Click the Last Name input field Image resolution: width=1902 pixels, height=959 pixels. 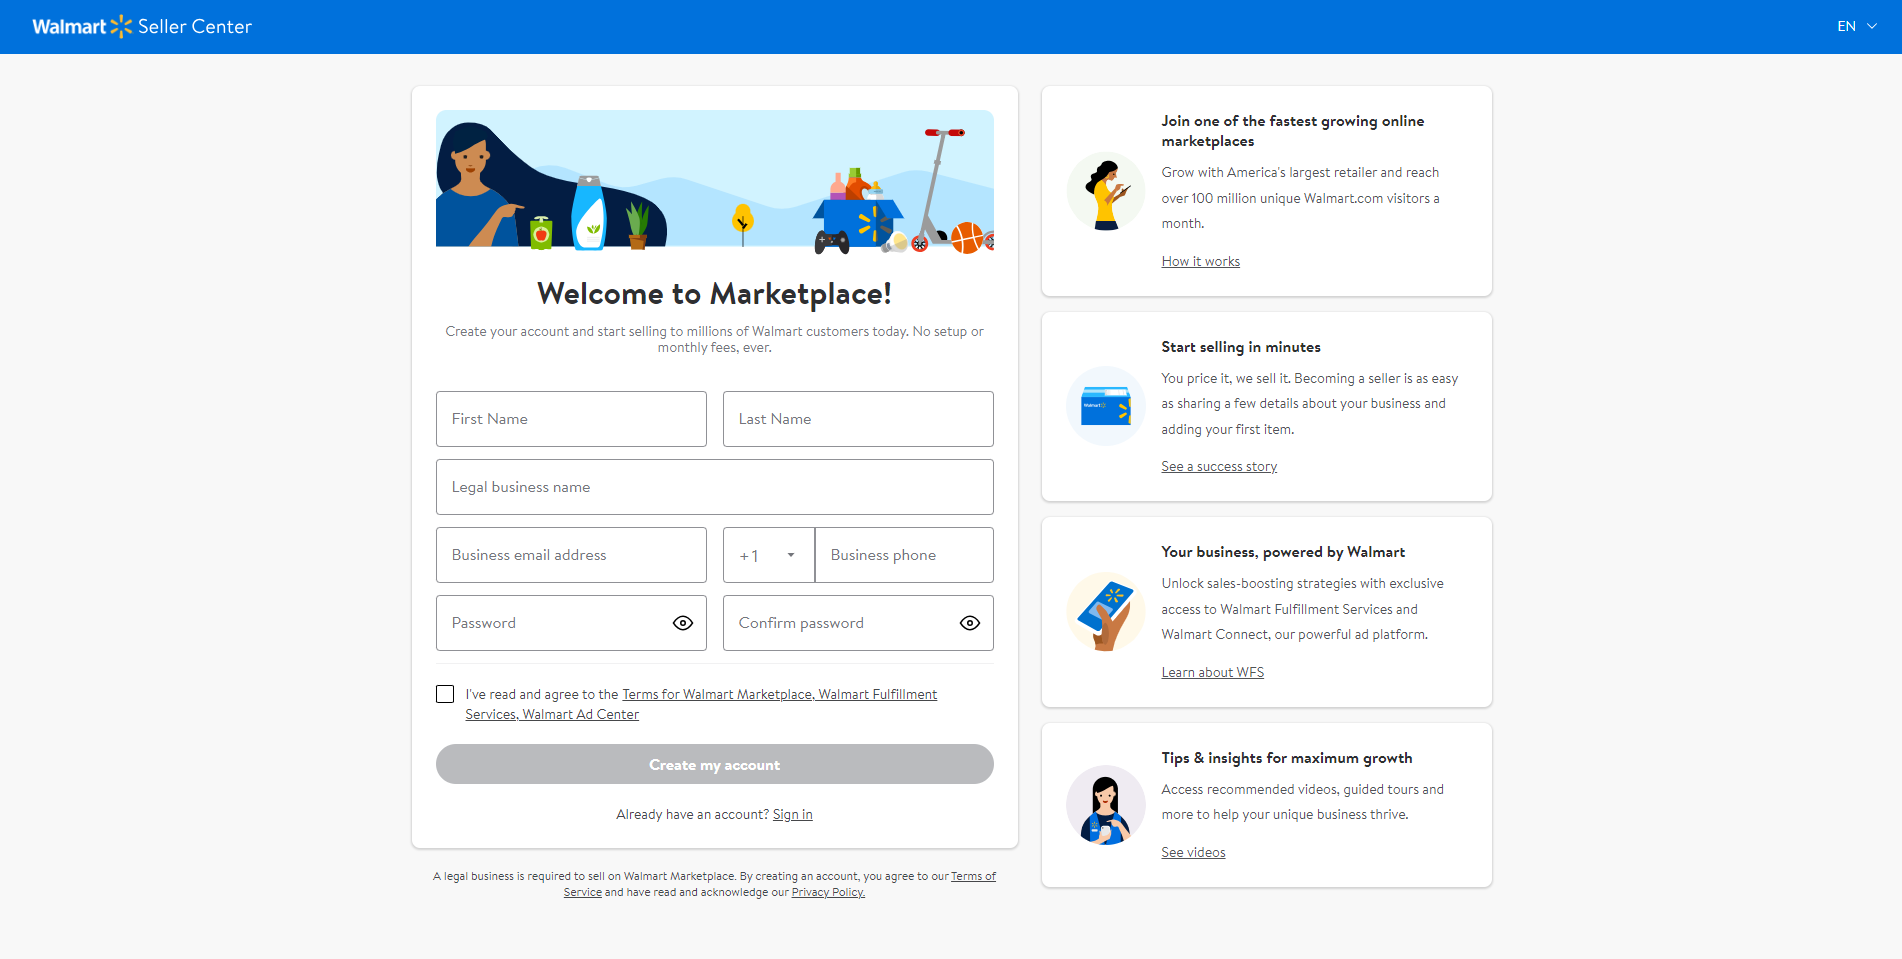click(858, 419)
